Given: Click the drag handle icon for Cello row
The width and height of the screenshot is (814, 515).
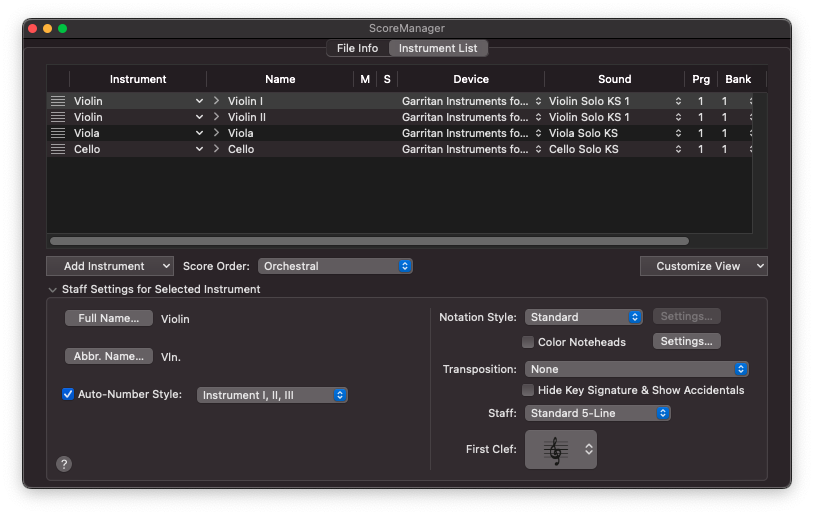Looking at the screenshot, I should 58,149.
